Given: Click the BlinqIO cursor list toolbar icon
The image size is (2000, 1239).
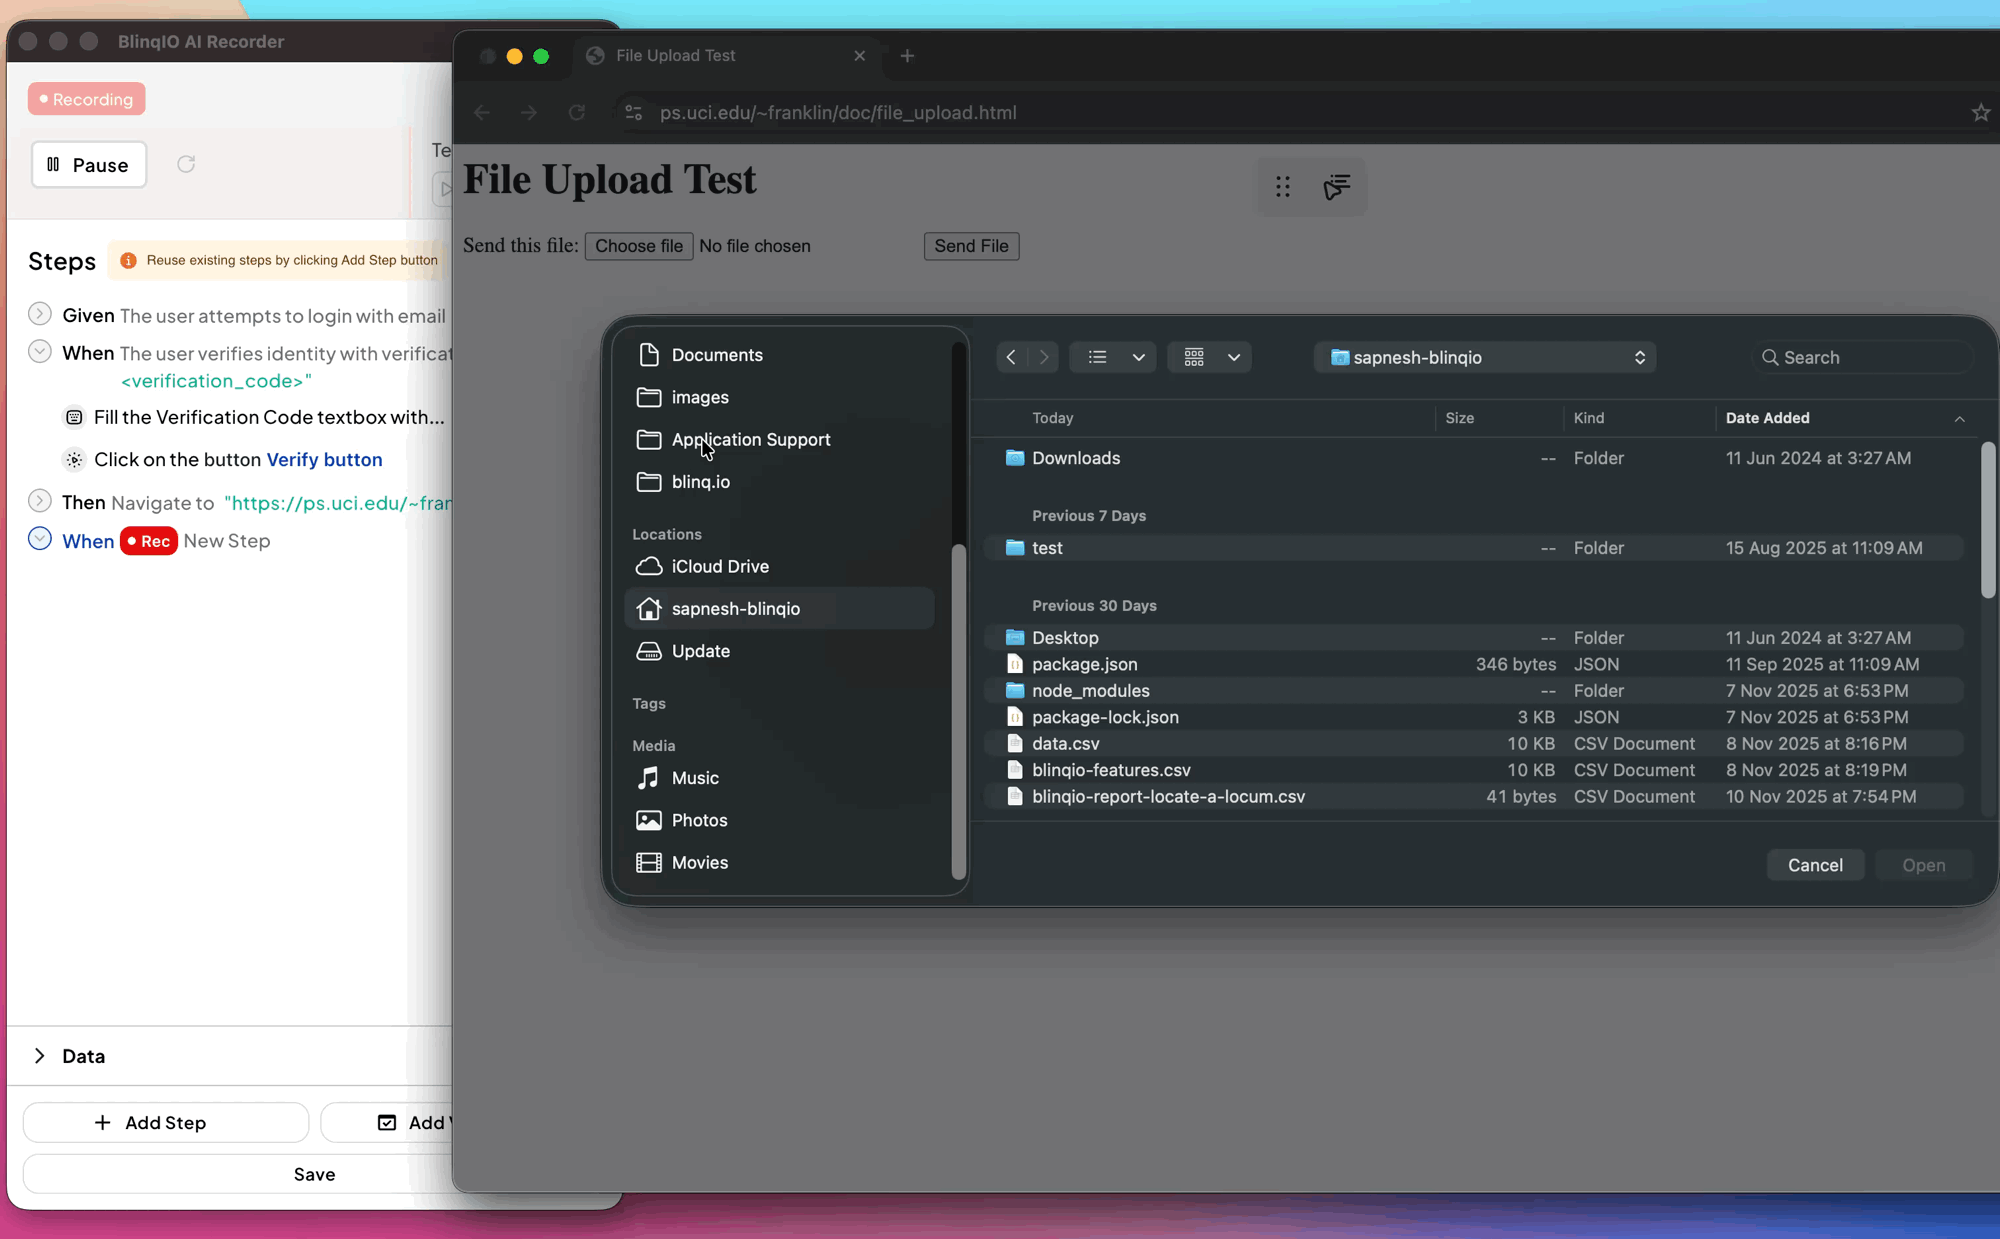Looking at the screenshot, I should [x=1337, y=187].
